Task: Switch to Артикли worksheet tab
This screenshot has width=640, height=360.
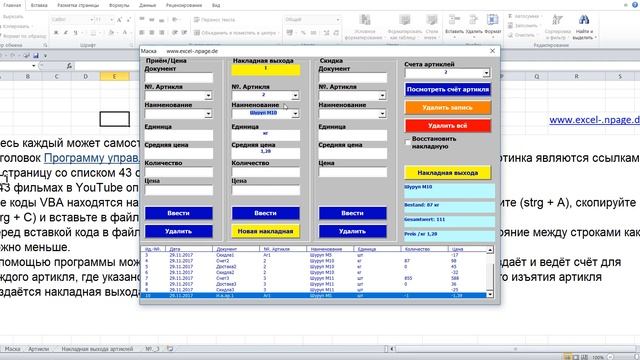Action: pyautogui.click(x=39, y=349)
